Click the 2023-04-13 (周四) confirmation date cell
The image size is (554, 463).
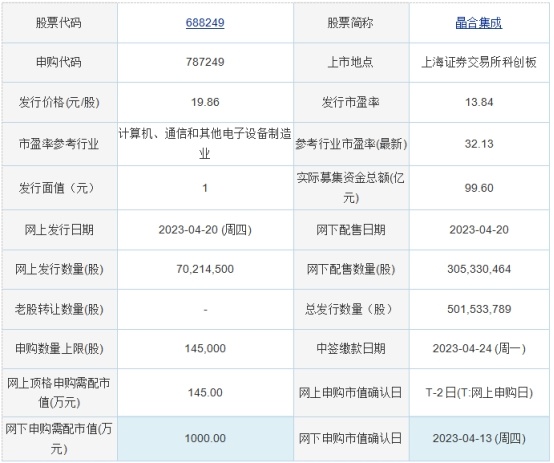(479, 438)
